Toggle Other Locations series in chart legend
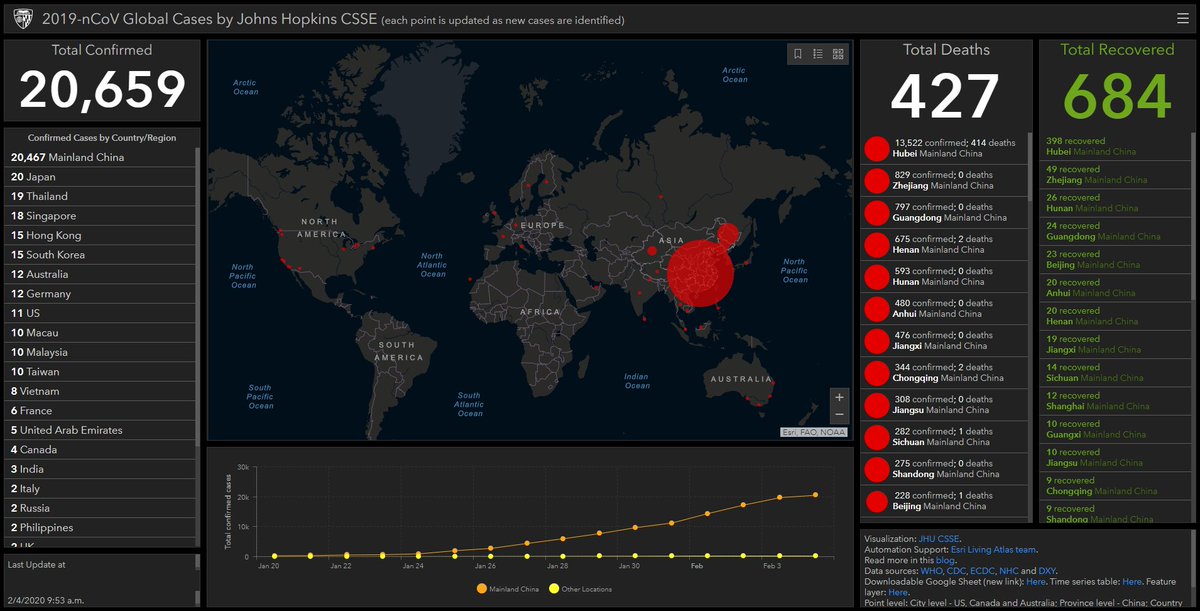Screen dimensions: 1200x611 (x=582, y=589)
